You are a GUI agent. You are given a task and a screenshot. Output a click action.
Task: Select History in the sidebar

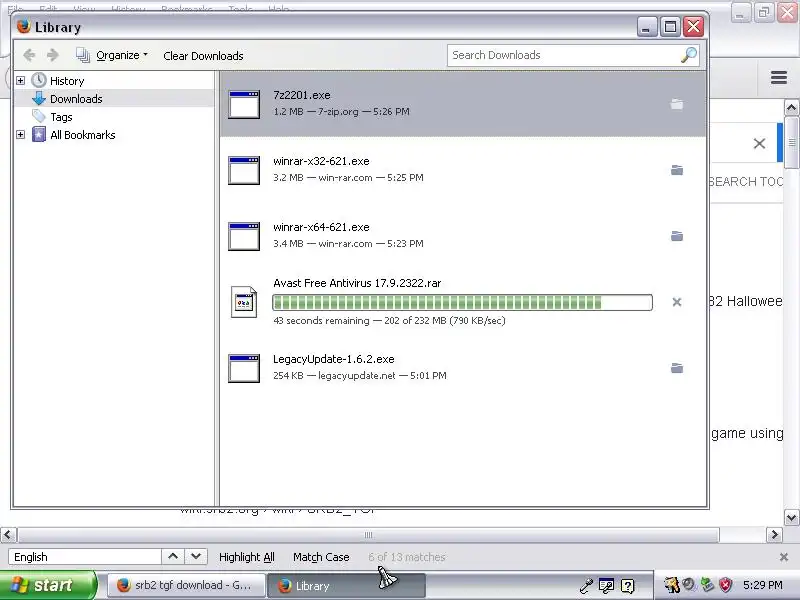[x=67, y=81]
